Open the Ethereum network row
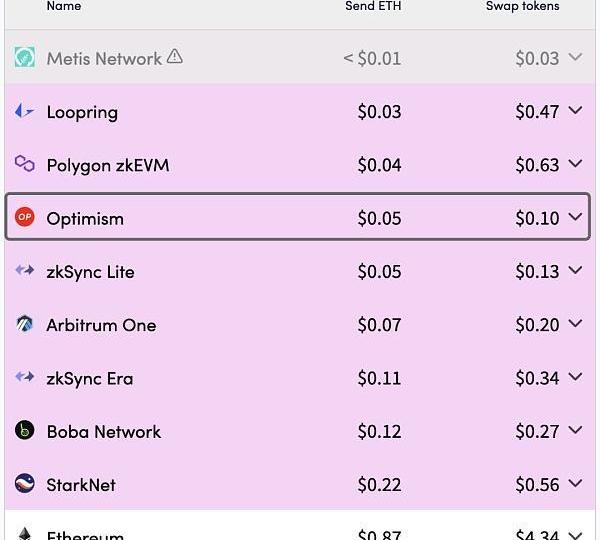Viewport: 600px width, 540px height. coord(85,534)
